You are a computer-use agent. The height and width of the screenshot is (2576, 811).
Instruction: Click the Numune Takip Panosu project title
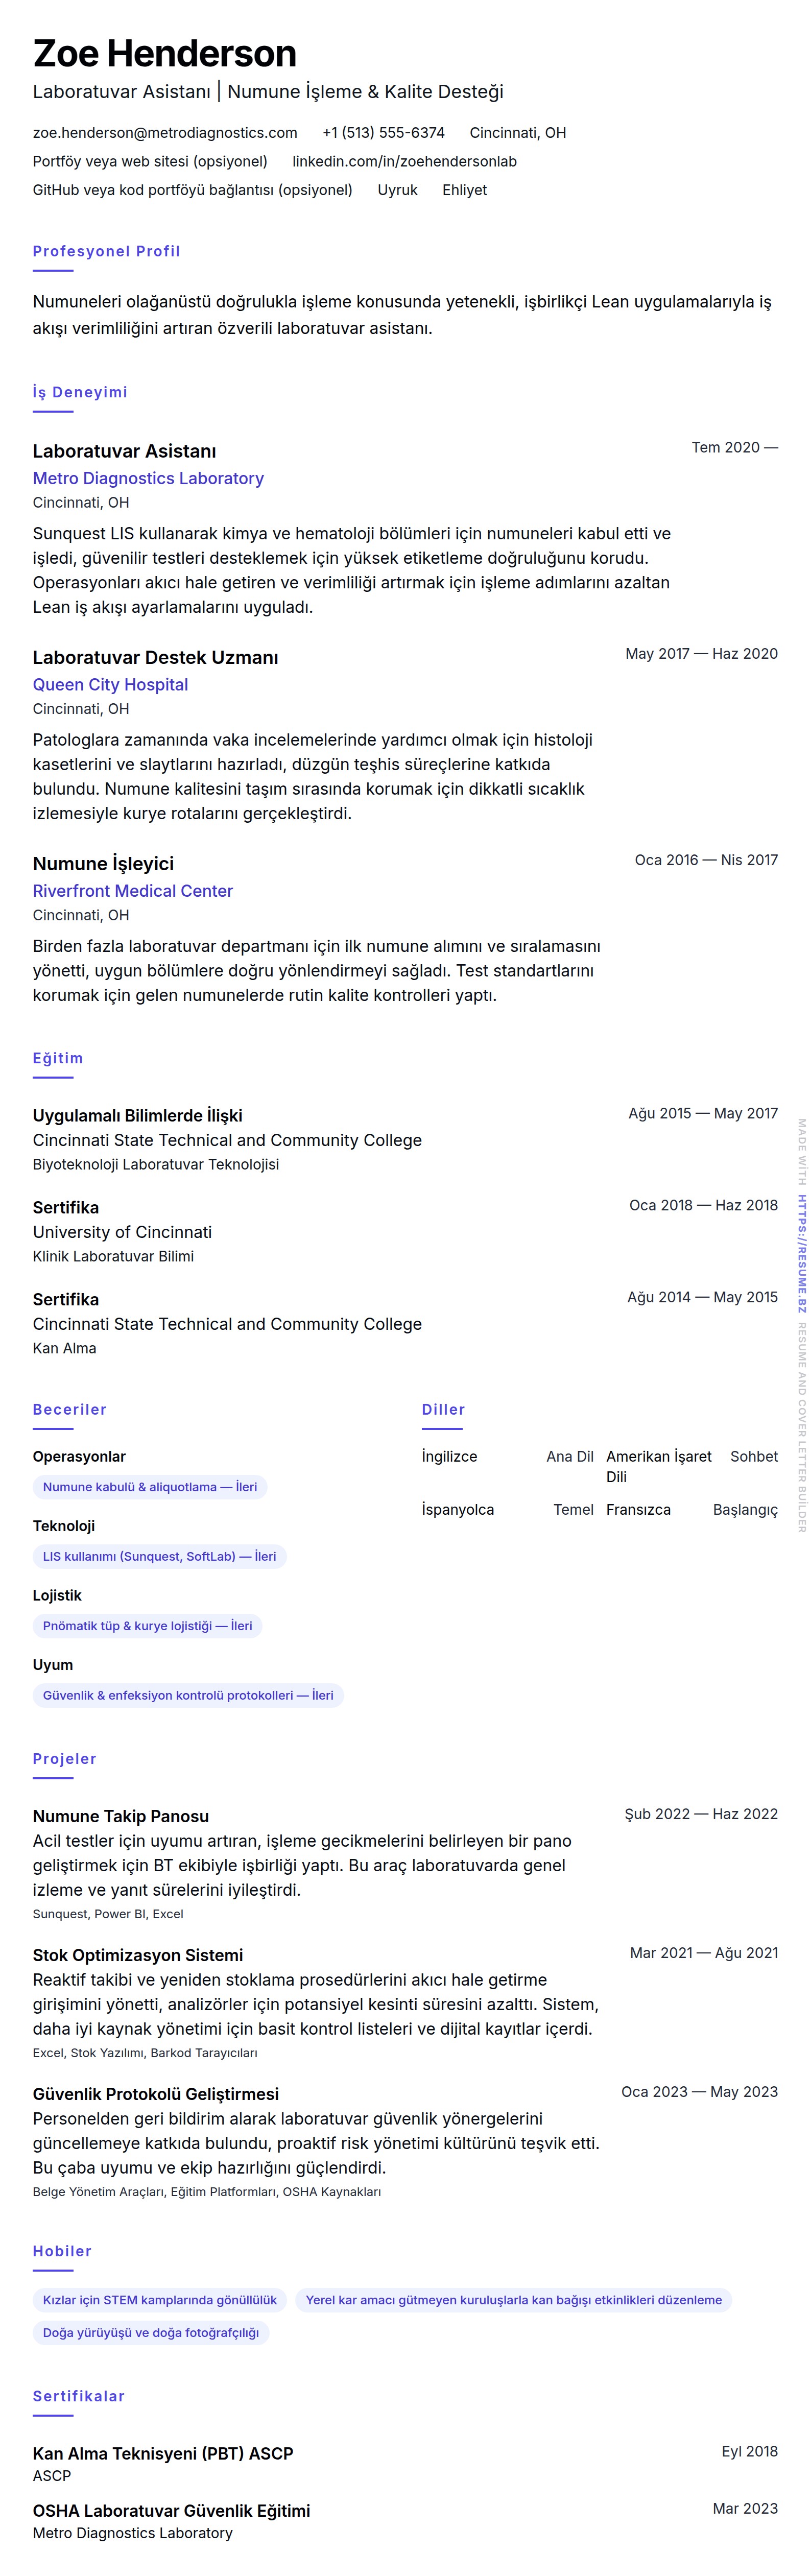[121, 1816]
